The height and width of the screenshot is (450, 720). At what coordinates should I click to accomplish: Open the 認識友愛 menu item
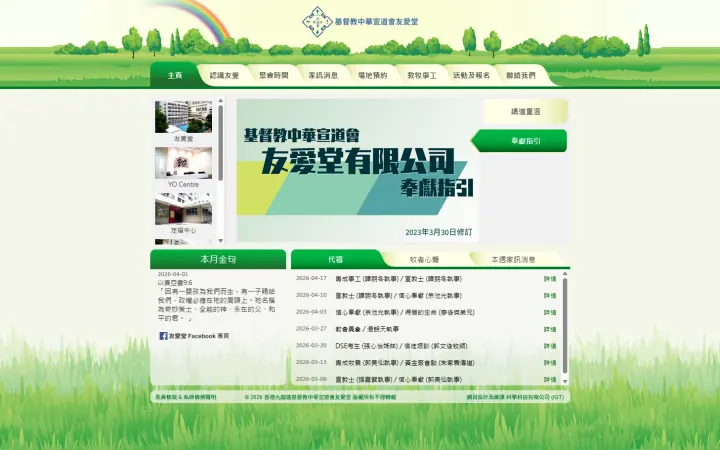(x=224, y=75)
